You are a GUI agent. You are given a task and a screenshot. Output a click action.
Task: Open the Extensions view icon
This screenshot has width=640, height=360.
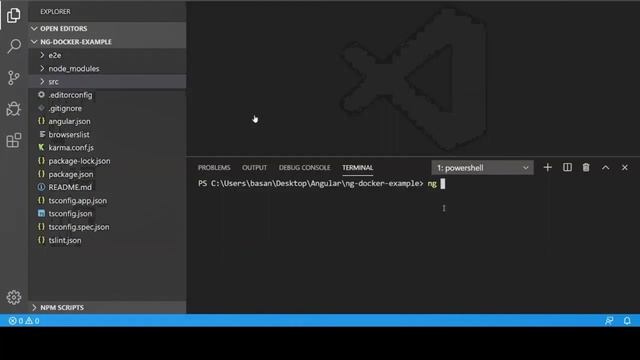point(14,140)
